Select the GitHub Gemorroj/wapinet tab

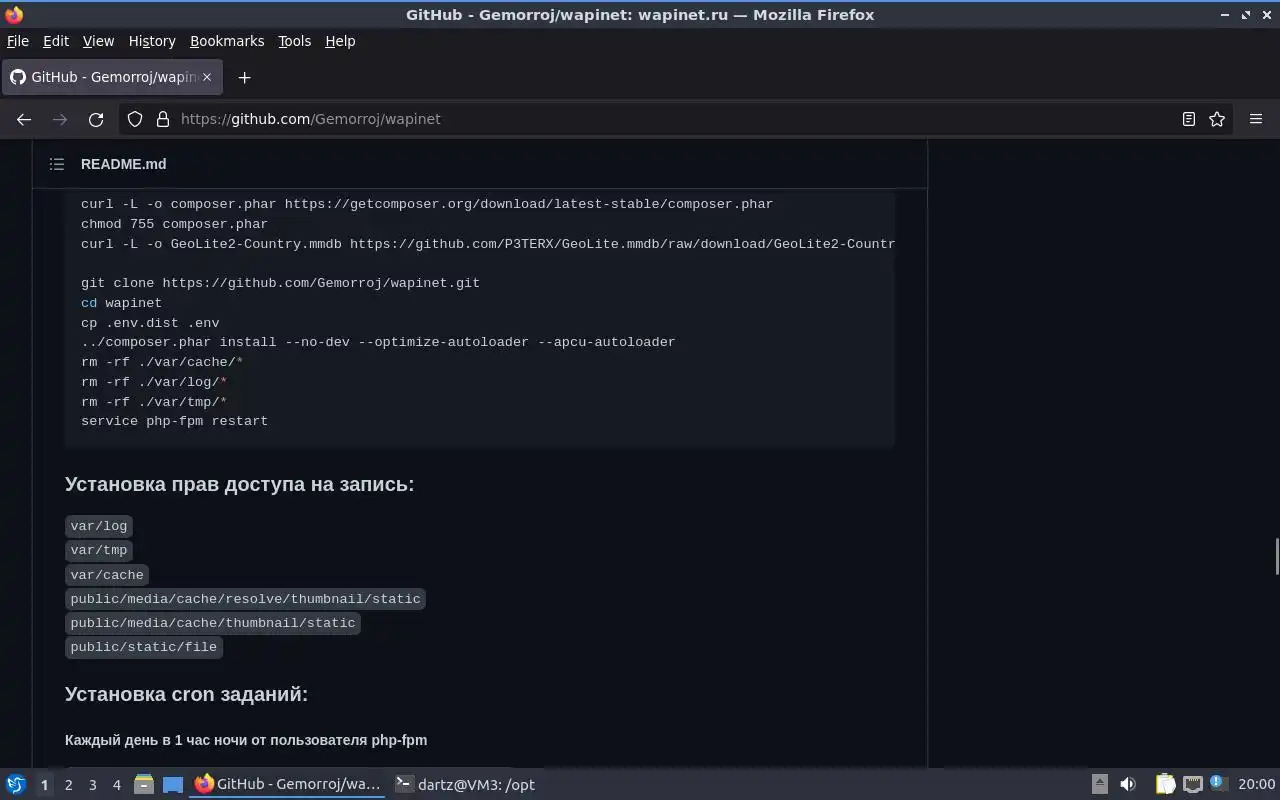[x=110, y=77]
